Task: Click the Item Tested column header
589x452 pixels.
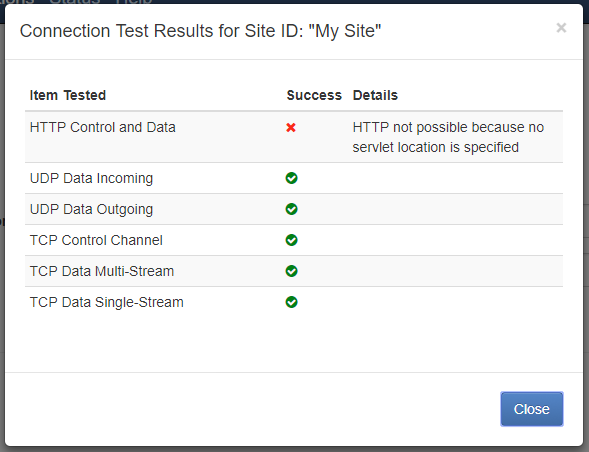Action: click(68, 95)
